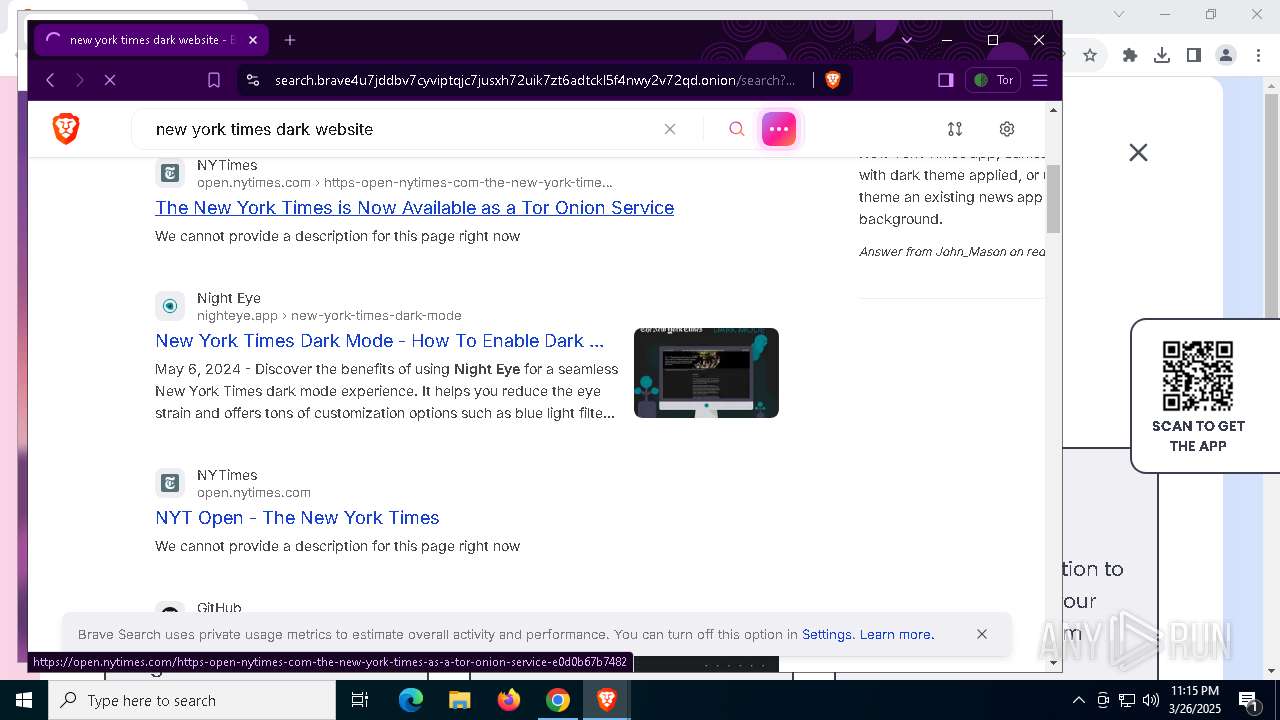1280x720 pixels.
Task: Open Brave Search ranking options icon
Action: point(955,129)
